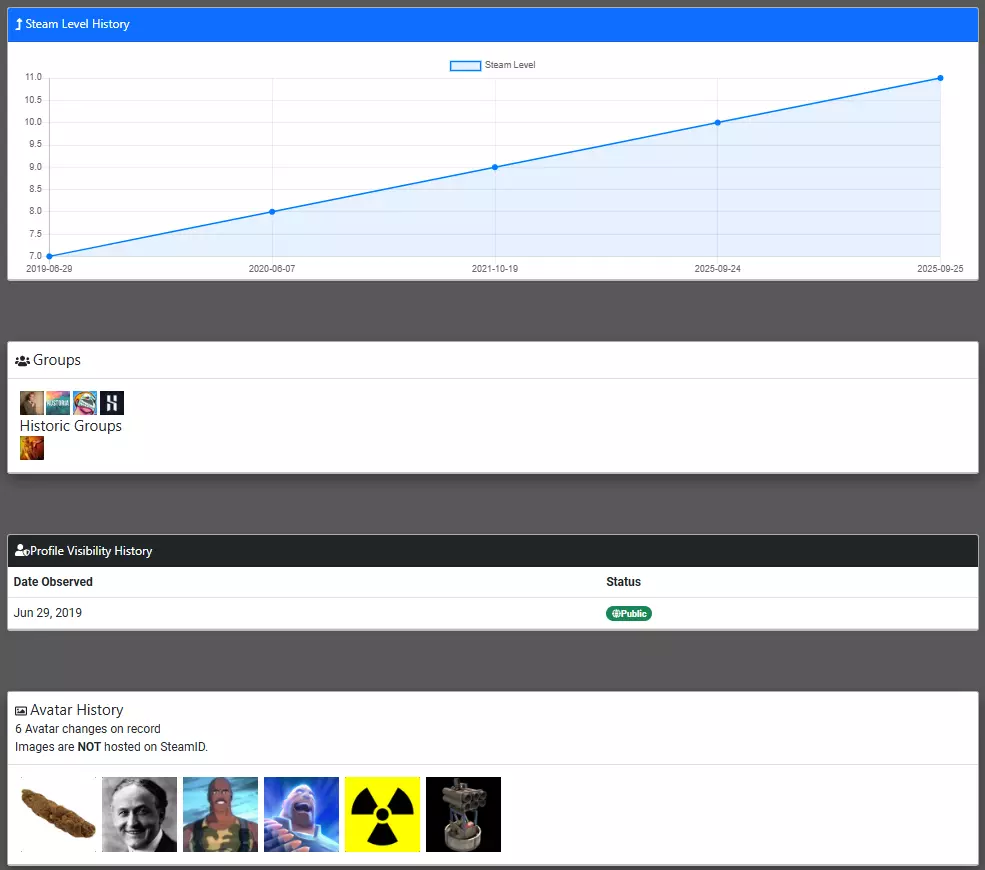Click the first group avatar with man portrait
Image resolution: width=985 pixels, height=870 pixels.
click(31, 403)
